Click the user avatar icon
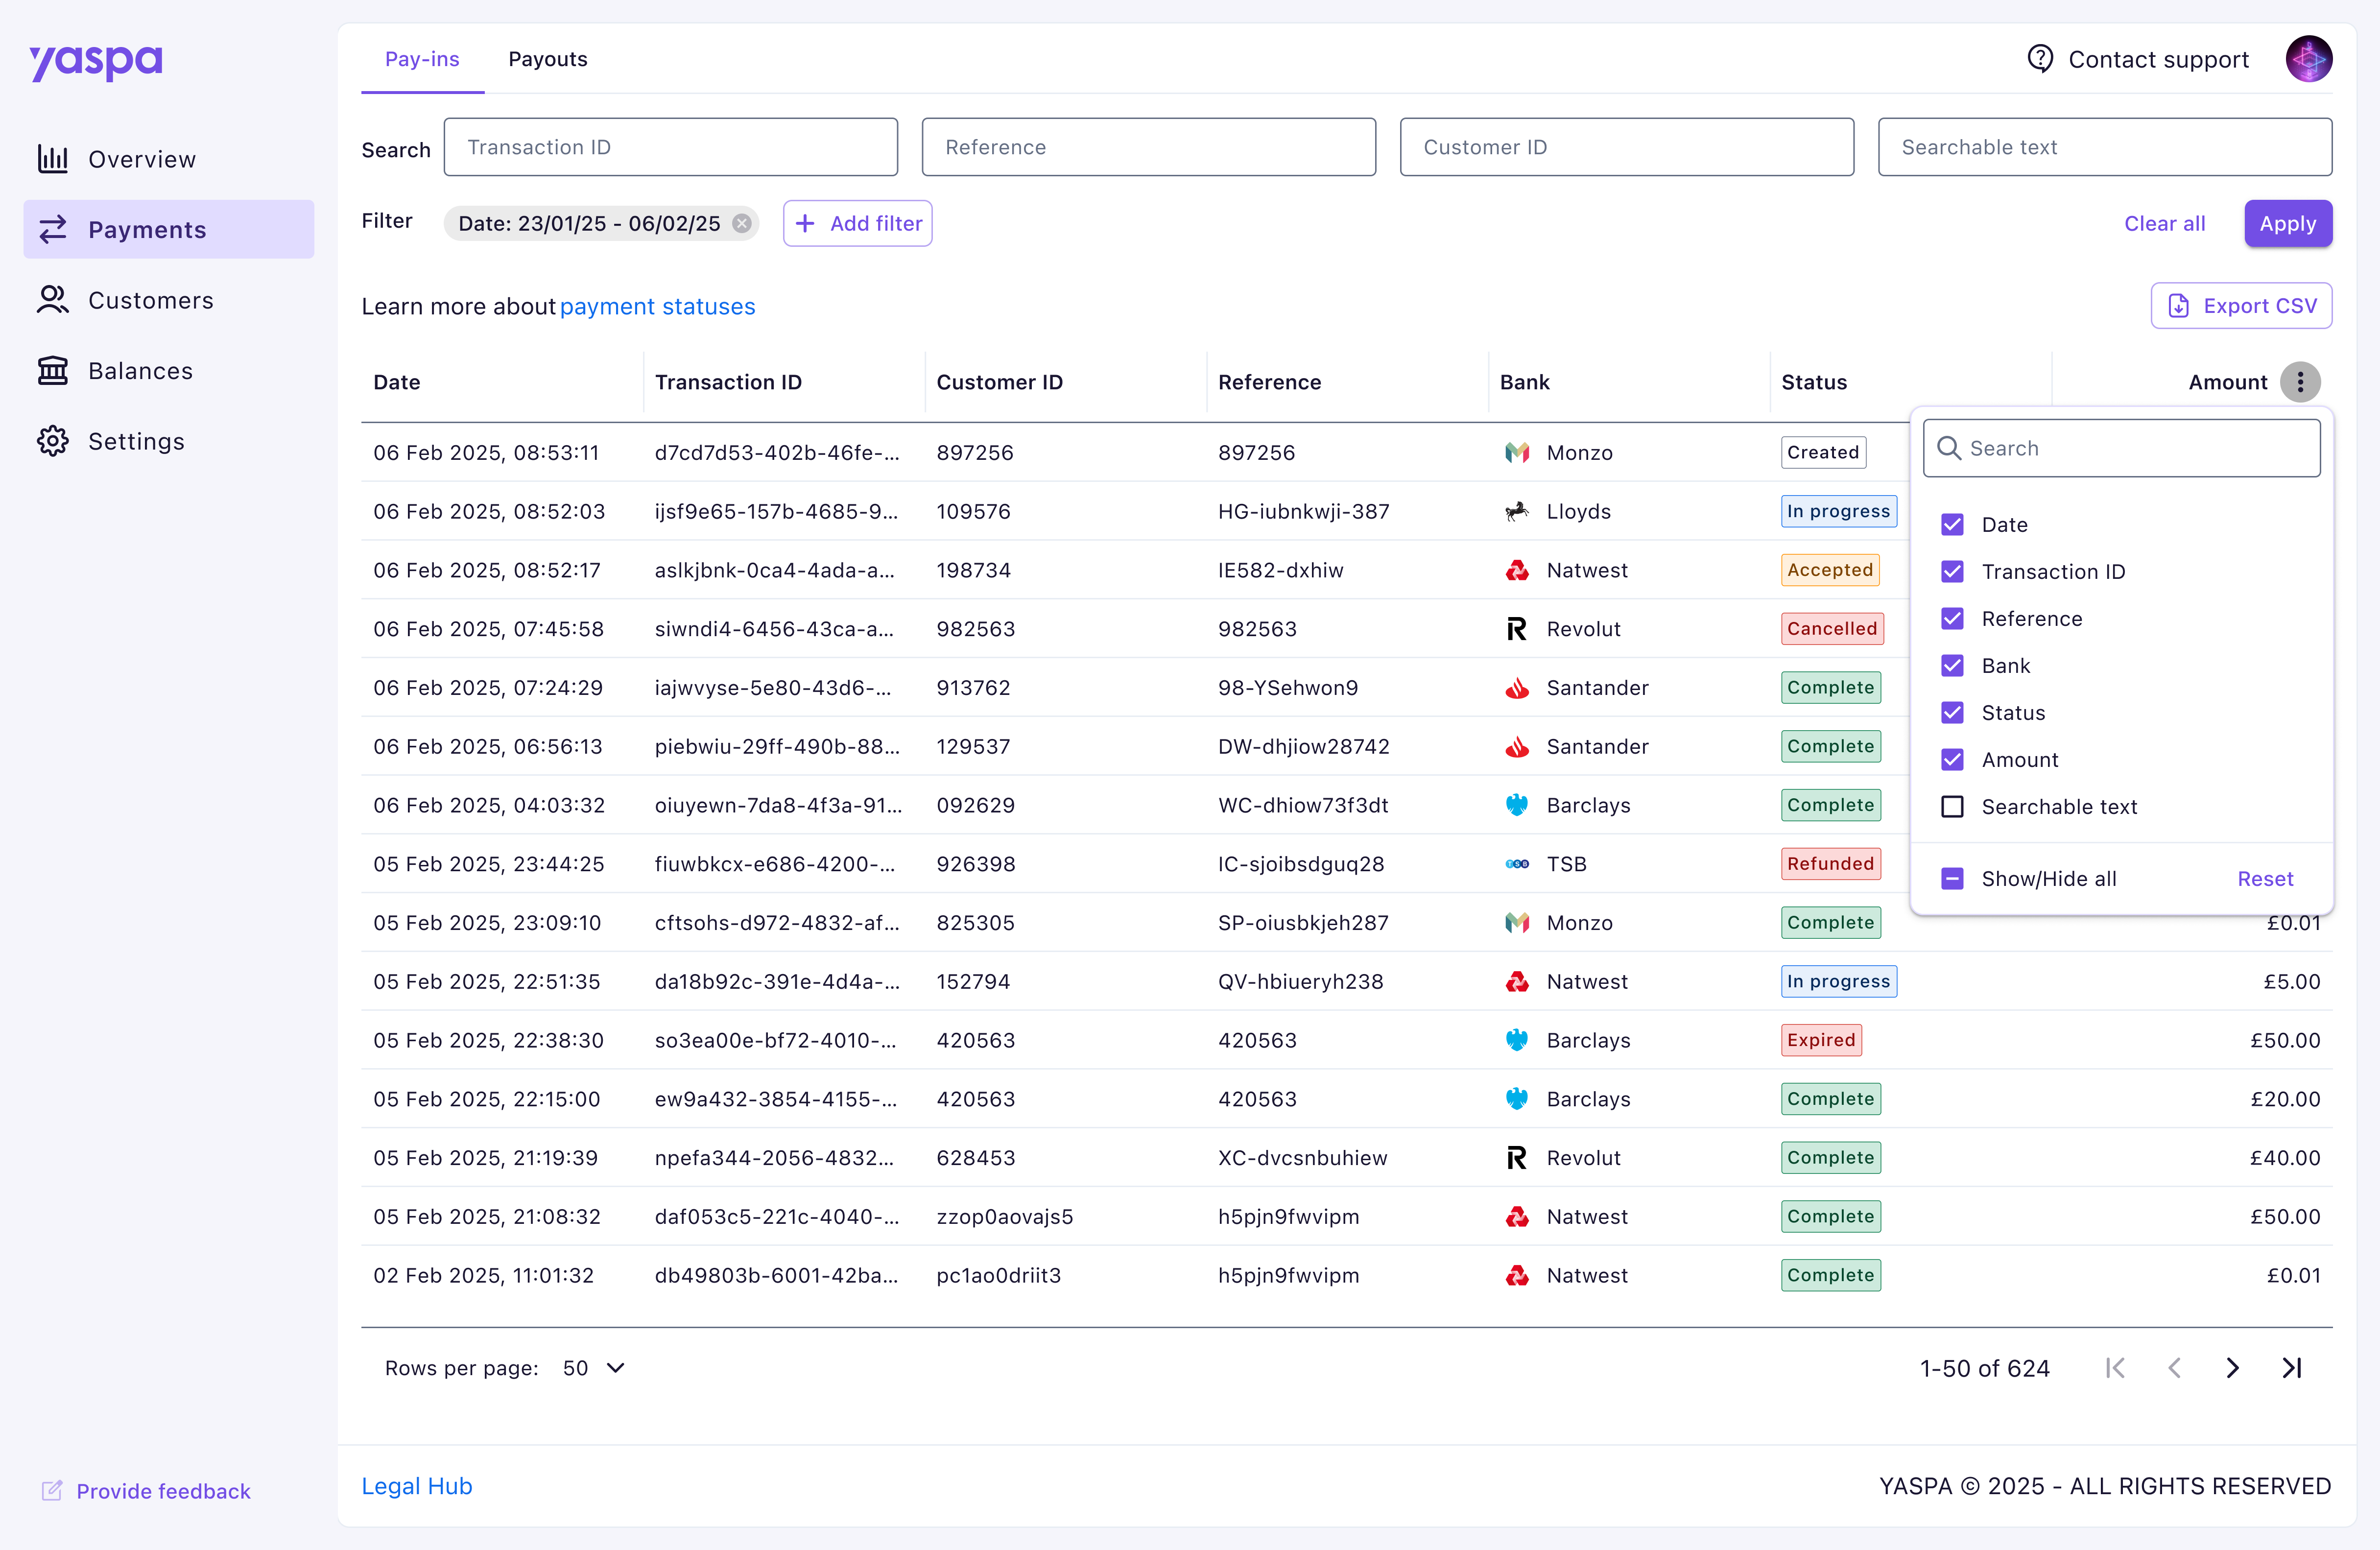 point(2308,59)
